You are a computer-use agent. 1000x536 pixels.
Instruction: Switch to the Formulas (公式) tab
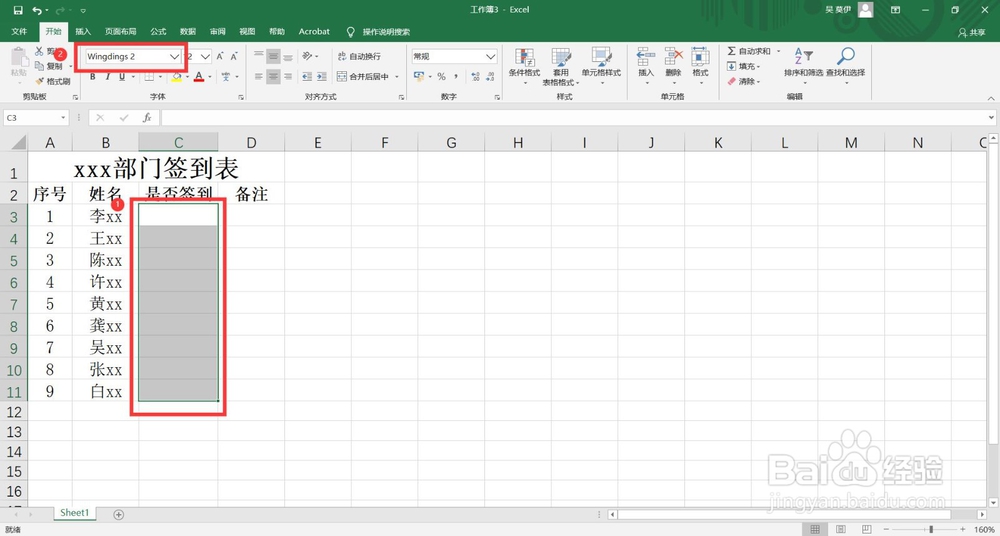pyautogui.click(x=158, y=31)
